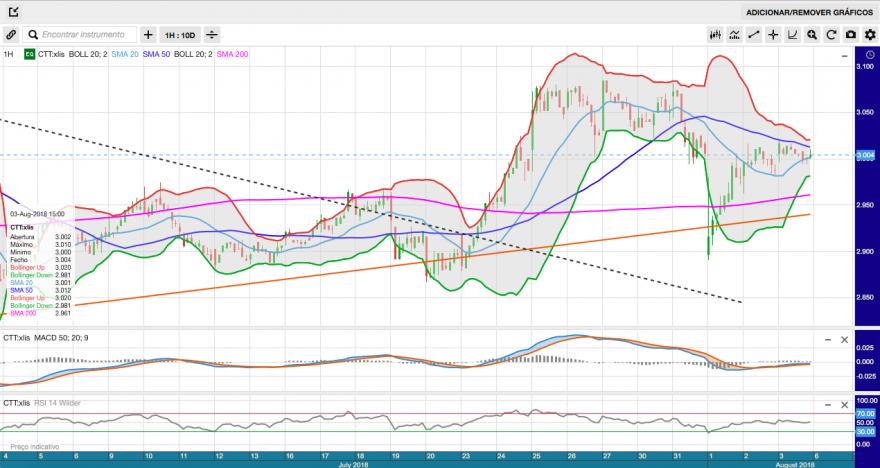The width and height of the screenshot is (880, 468).
Task: Select the zoom magnifier tool
Action: [812, 35]
